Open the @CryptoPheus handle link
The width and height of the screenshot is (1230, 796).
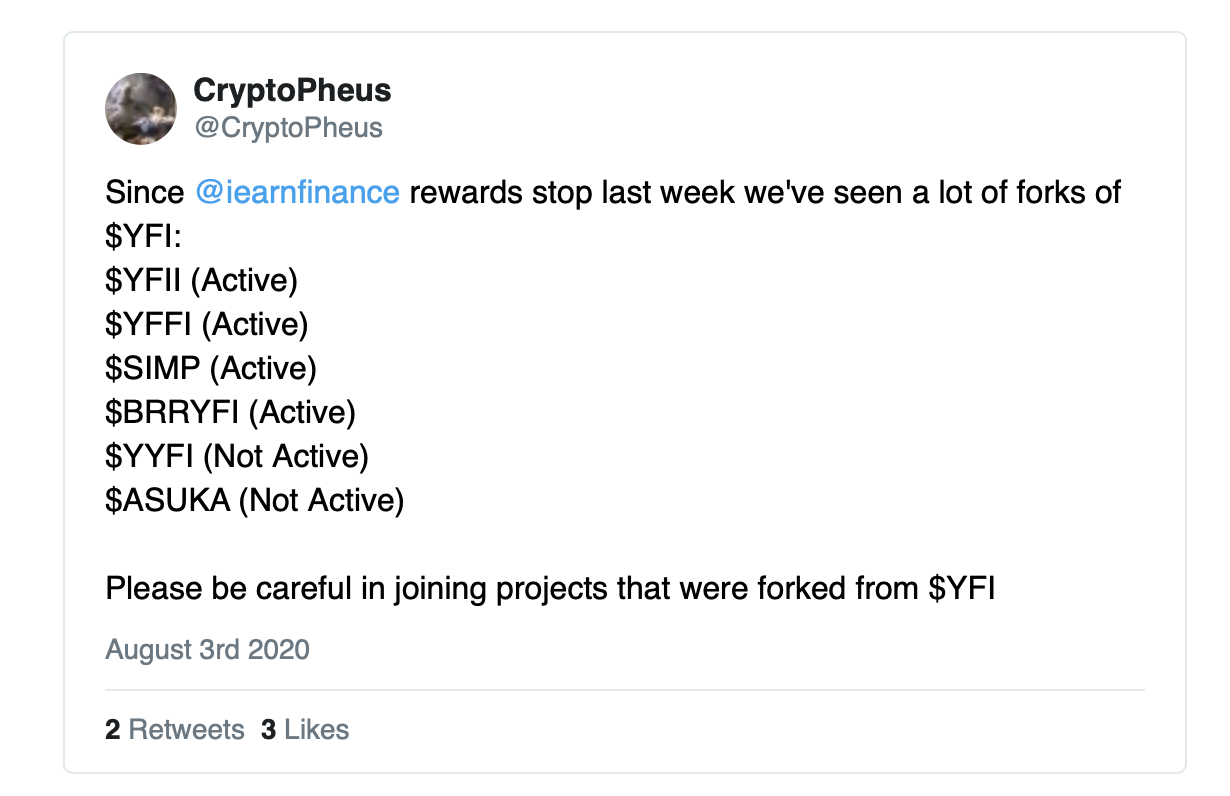click(x=288, y=128)
